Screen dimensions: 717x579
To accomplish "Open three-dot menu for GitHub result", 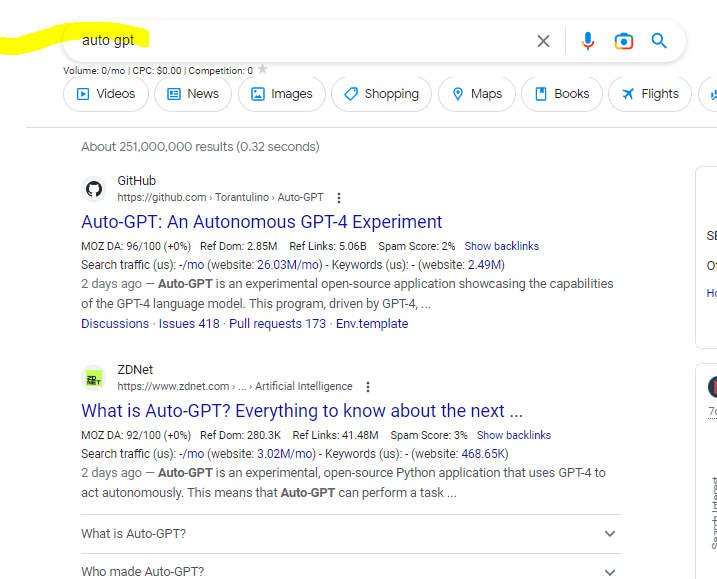I will click(339, 198).
